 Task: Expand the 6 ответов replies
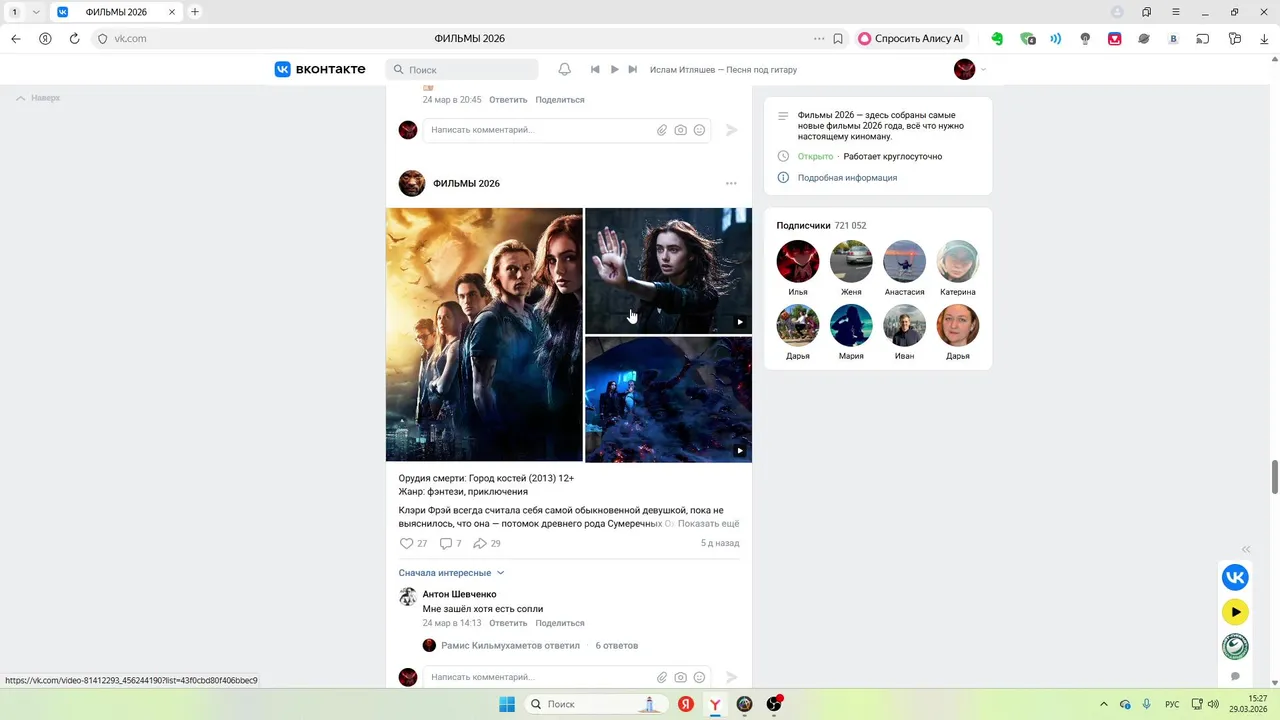click(617, 645)
